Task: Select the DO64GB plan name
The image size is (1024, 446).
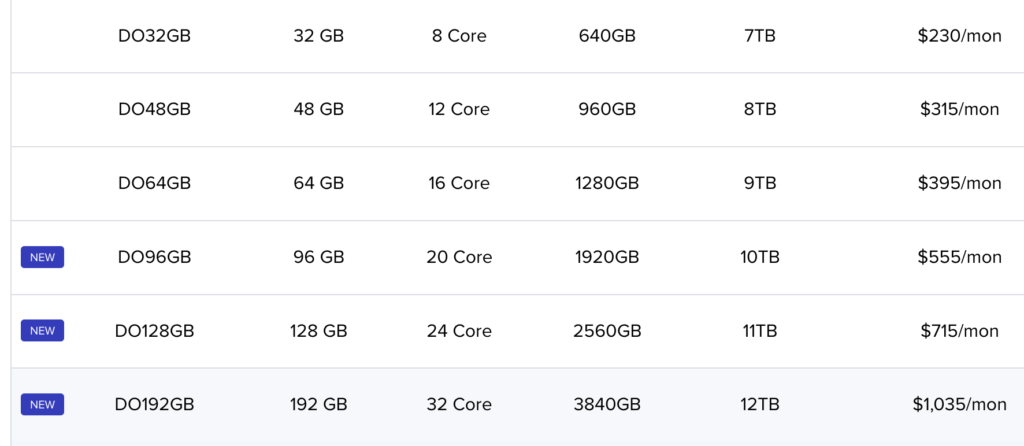Action: tap(155, 183)
